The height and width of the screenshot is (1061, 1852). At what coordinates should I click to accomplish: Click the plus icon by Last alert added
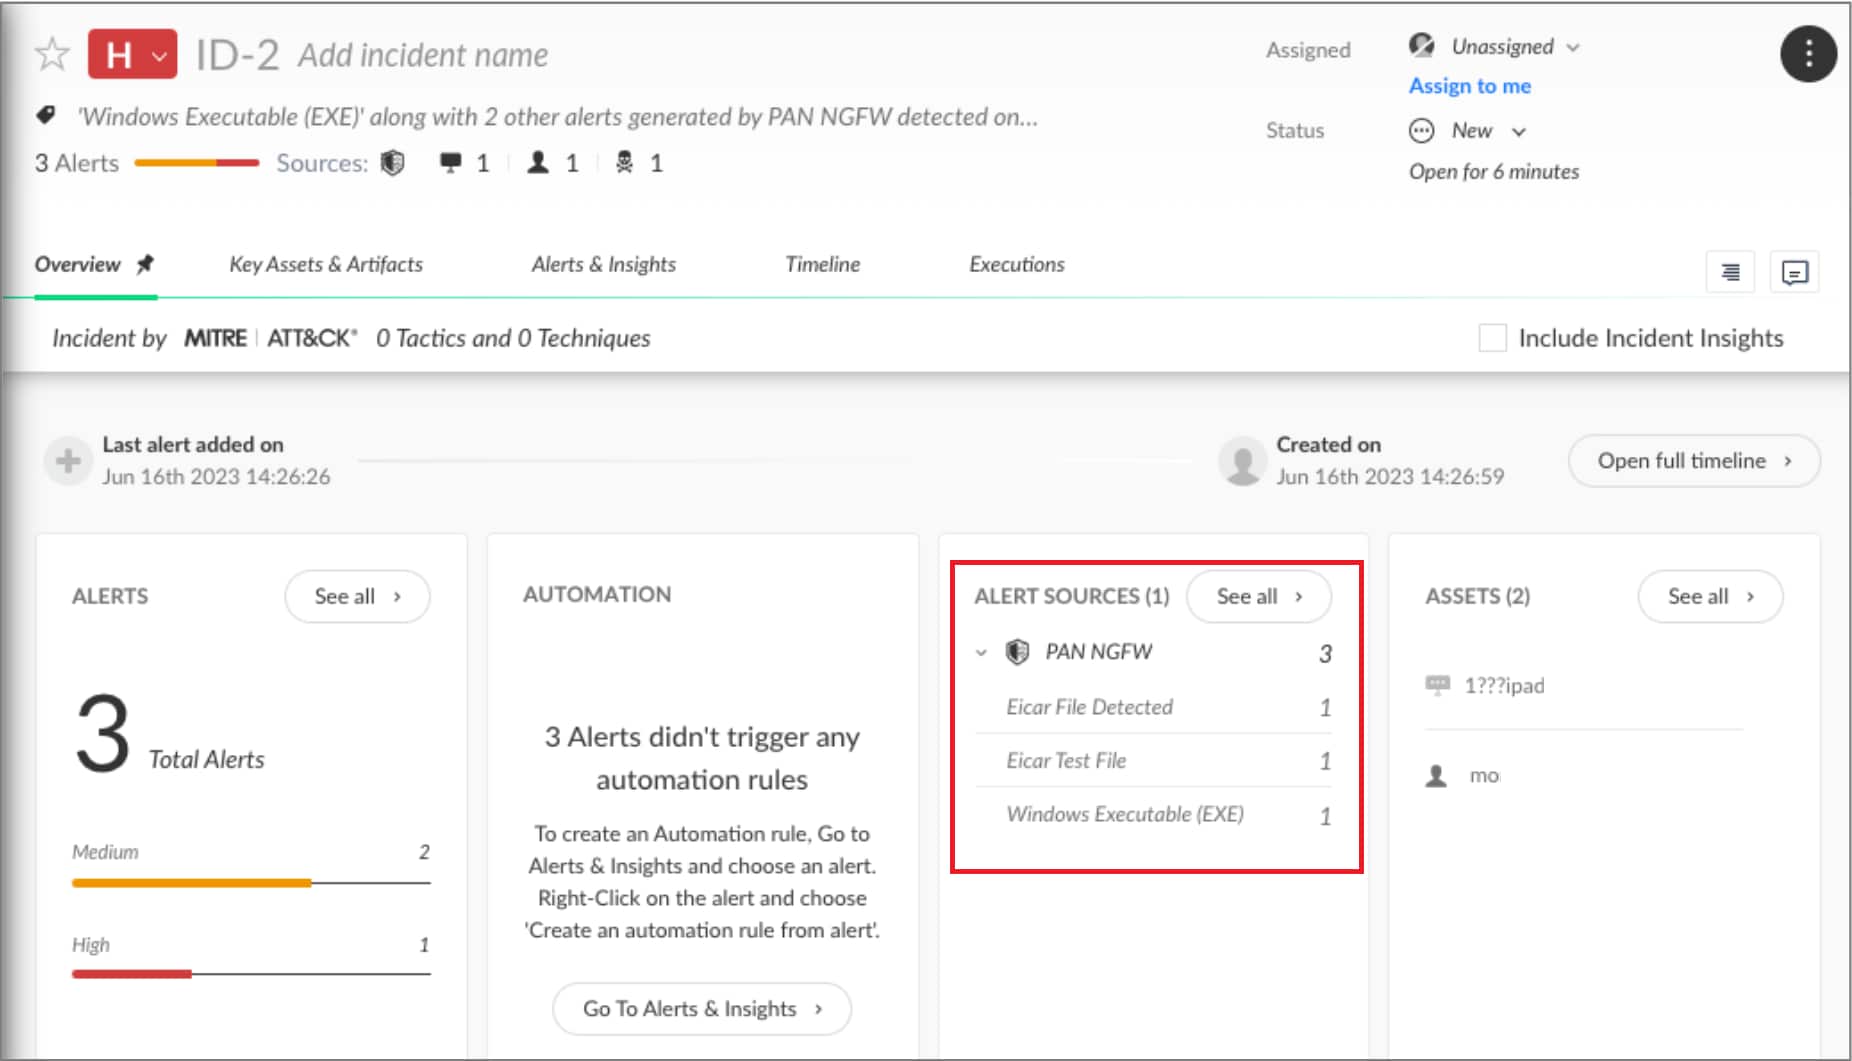point(68,461)
